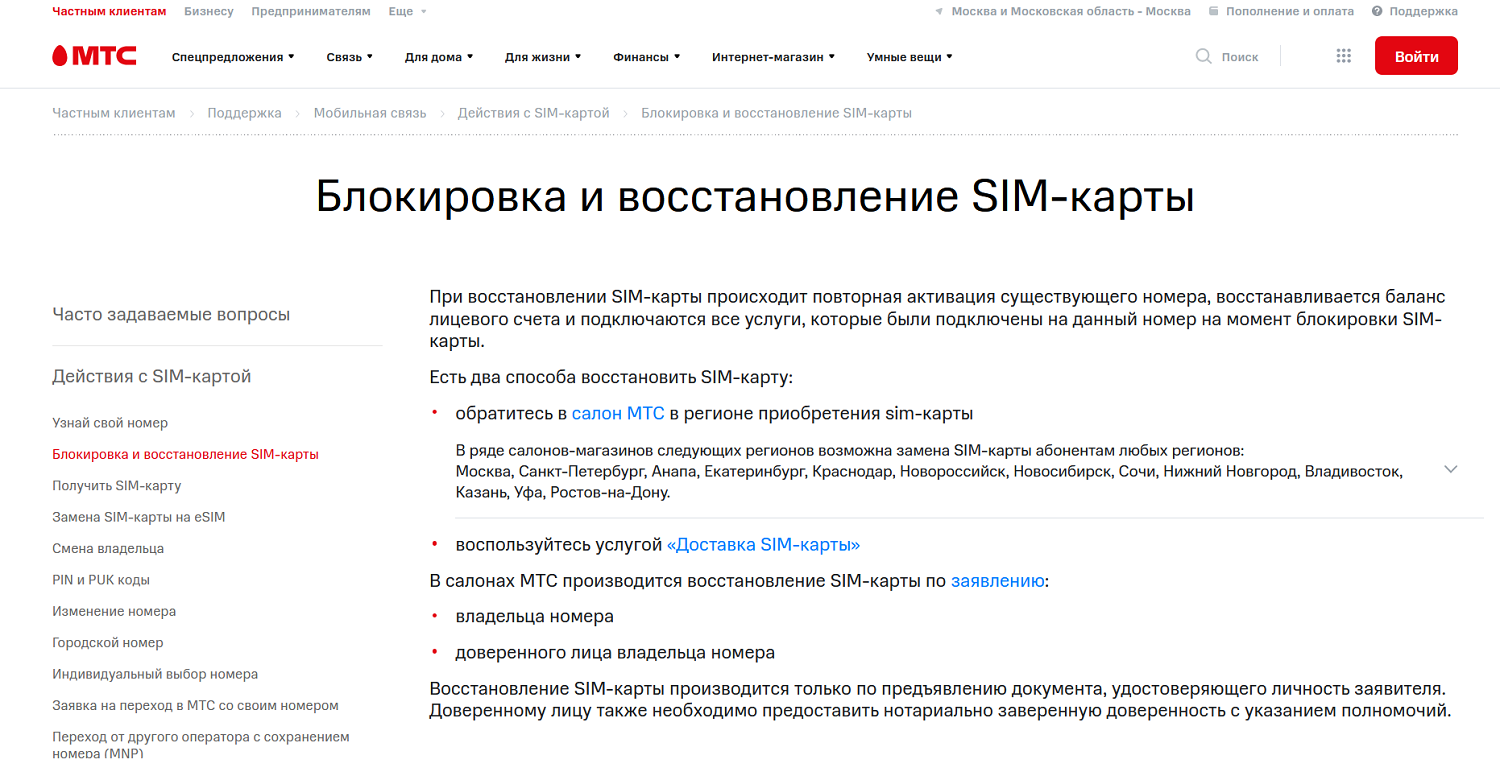Go to Частным клиентам breadcrumb
Image resolution: width=1500 pixels, height=776 pixels.
(114, 113)
